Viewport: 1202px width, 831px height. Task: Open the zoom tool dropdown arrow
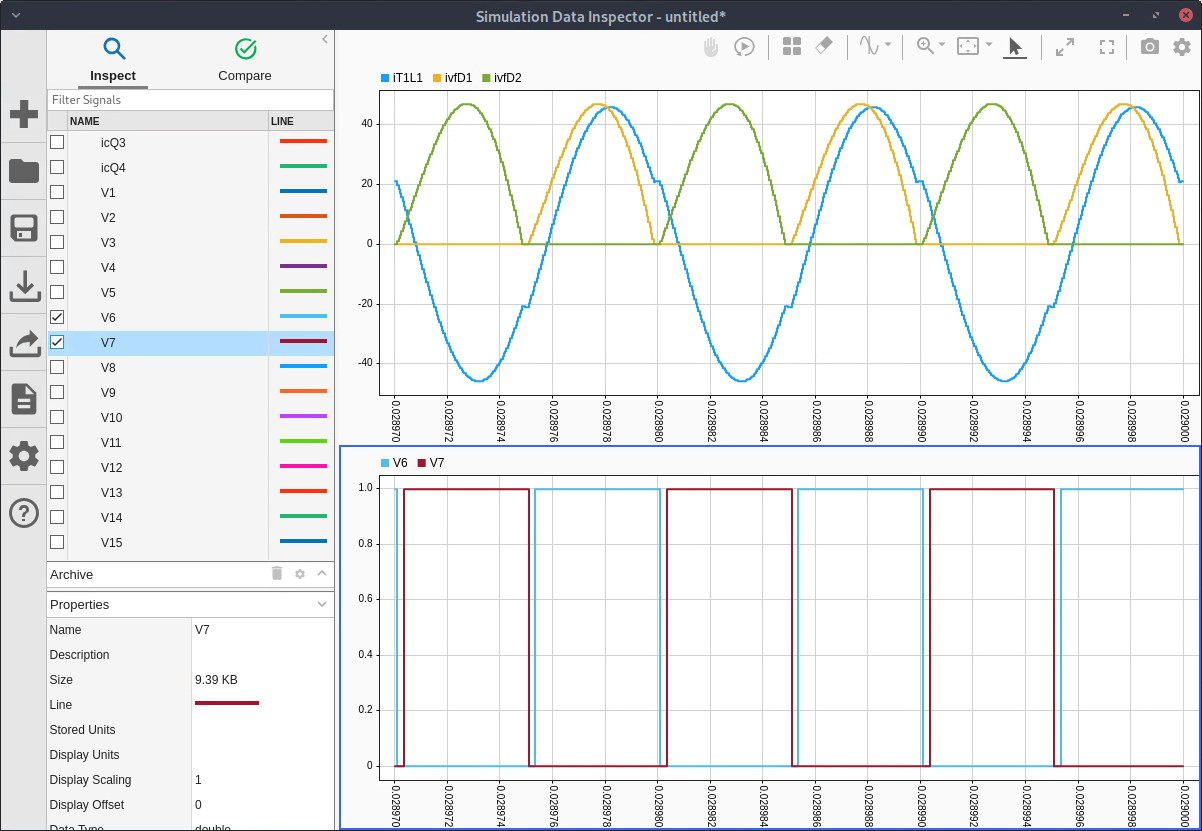tap(942, 46)
